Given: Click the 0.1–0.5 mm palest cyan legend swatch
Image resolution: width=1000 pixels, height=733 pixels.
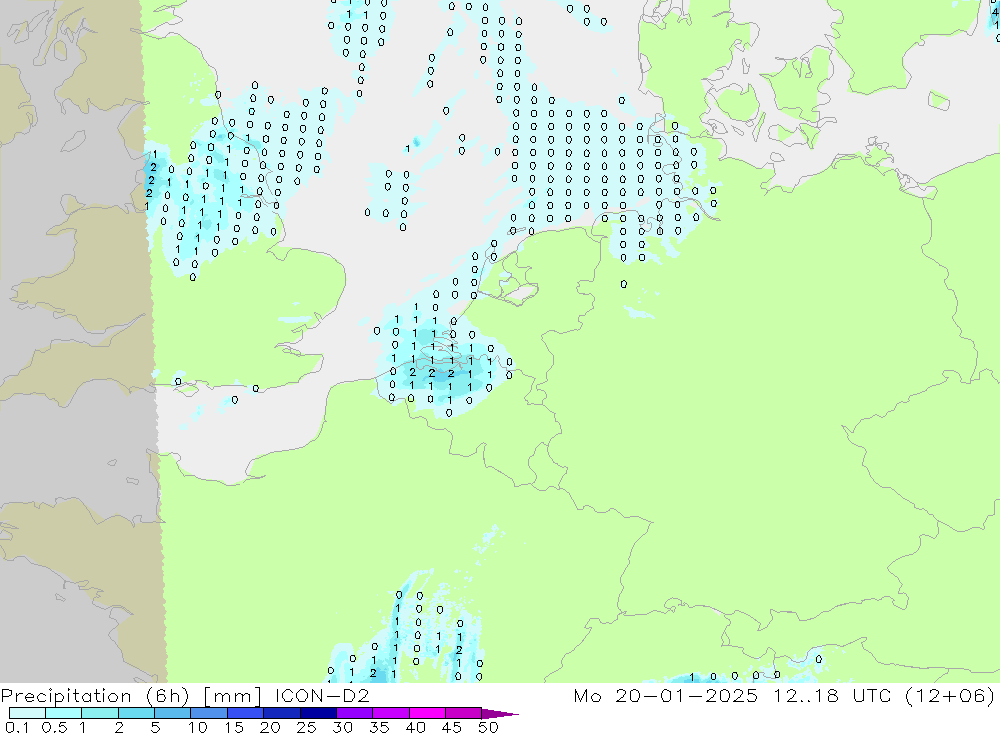Looking at the screenshot, I should 27,713.
